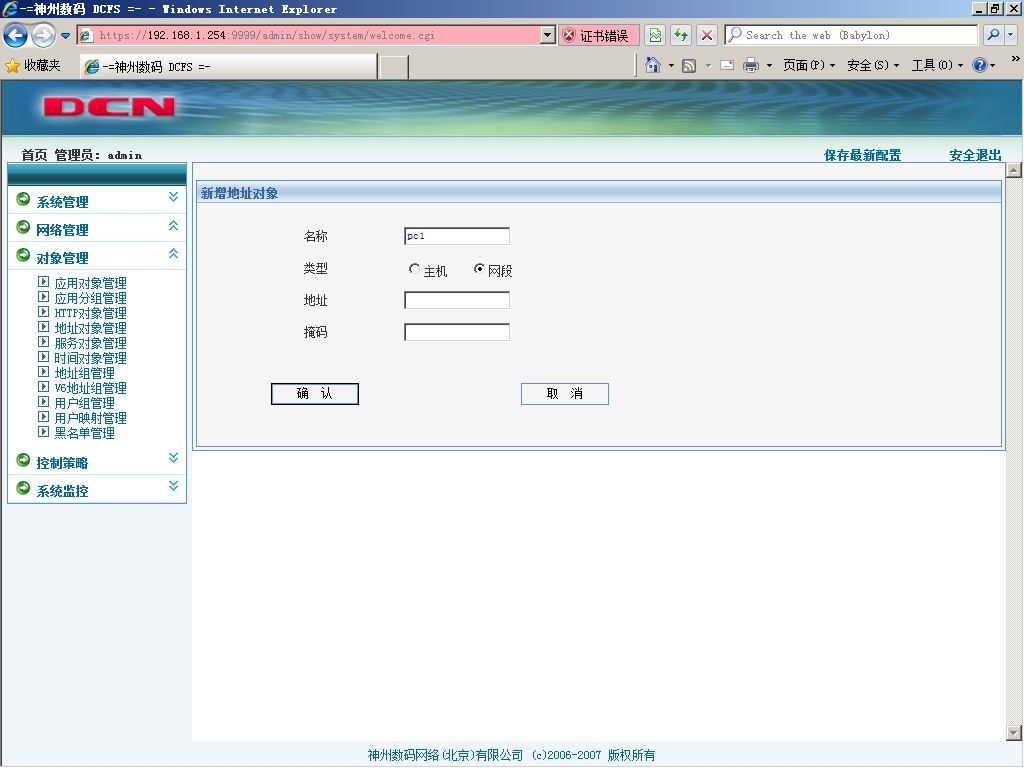Click the Home icon in command bar
The width and height of the screenshot is (1024, 768).
tap(652, 65)
